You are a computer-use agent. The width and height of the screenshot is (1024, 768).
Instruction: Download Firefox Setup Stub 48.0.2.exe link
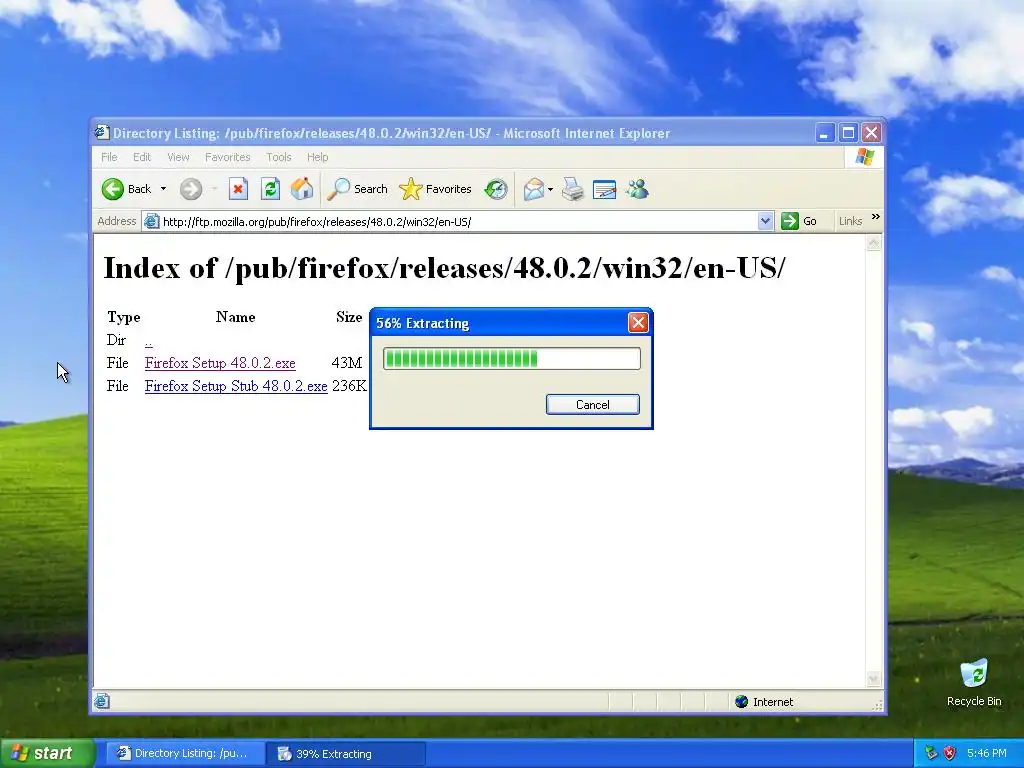pos(236,386)
